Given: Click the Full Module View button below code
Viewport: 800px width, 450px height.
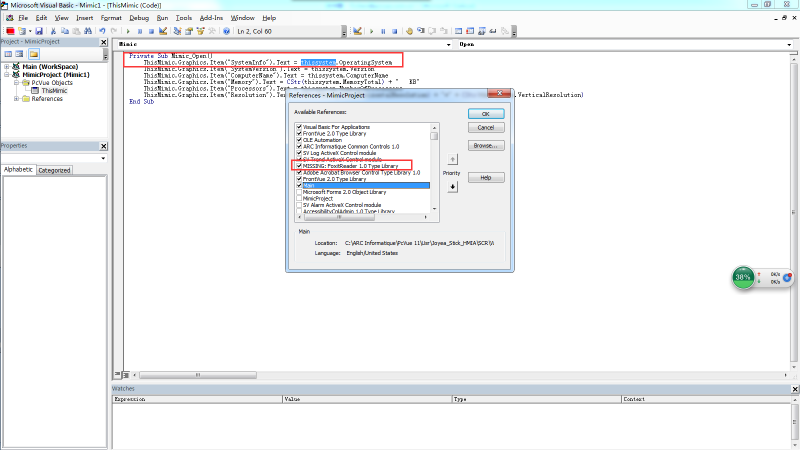Looking at the screenshot, I should pos(126,375).
